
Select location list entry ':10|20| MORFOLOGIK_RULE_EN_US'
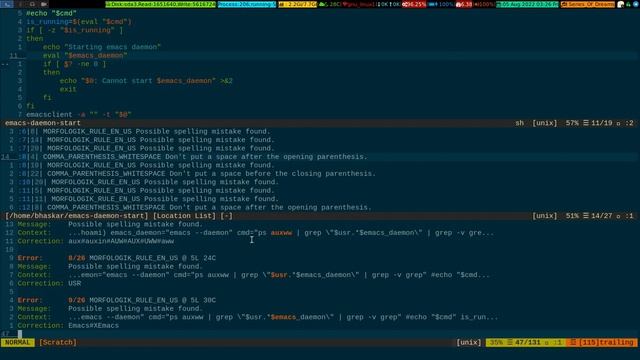(148, 182)
